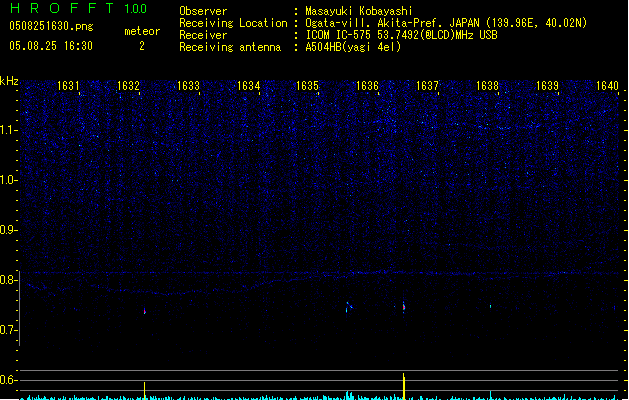The height and width of the screenshot is (400, 629).
Task: Select the 1638 time label
Action: coord(487,87)
